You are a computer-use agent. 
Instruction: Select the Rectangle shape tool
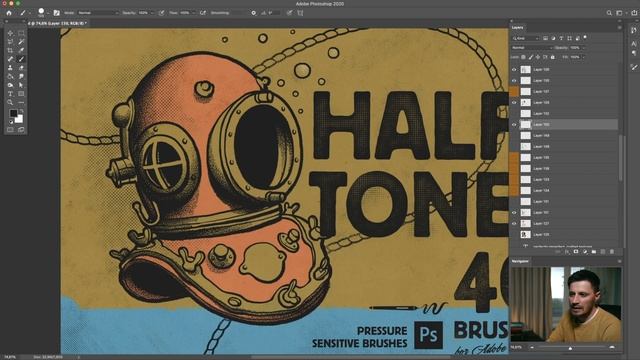click(21, 93)
